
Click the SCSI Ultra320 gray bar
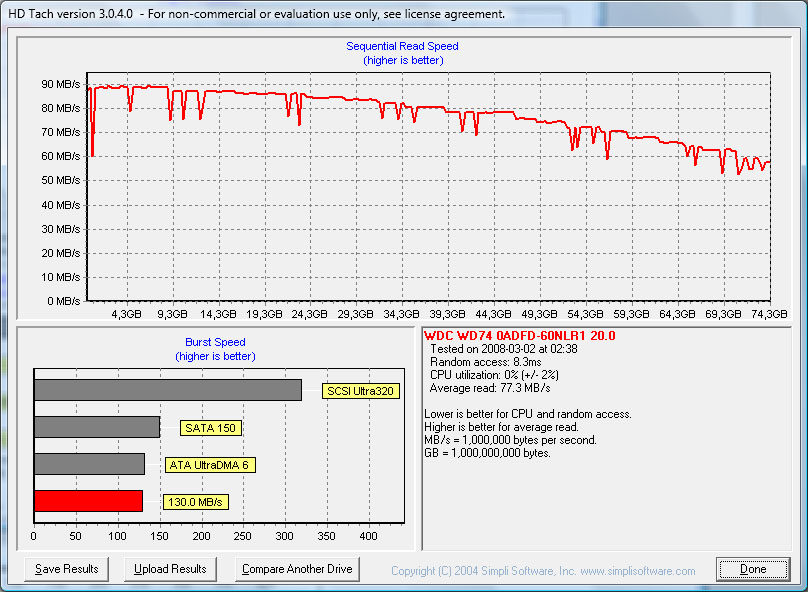167,390
